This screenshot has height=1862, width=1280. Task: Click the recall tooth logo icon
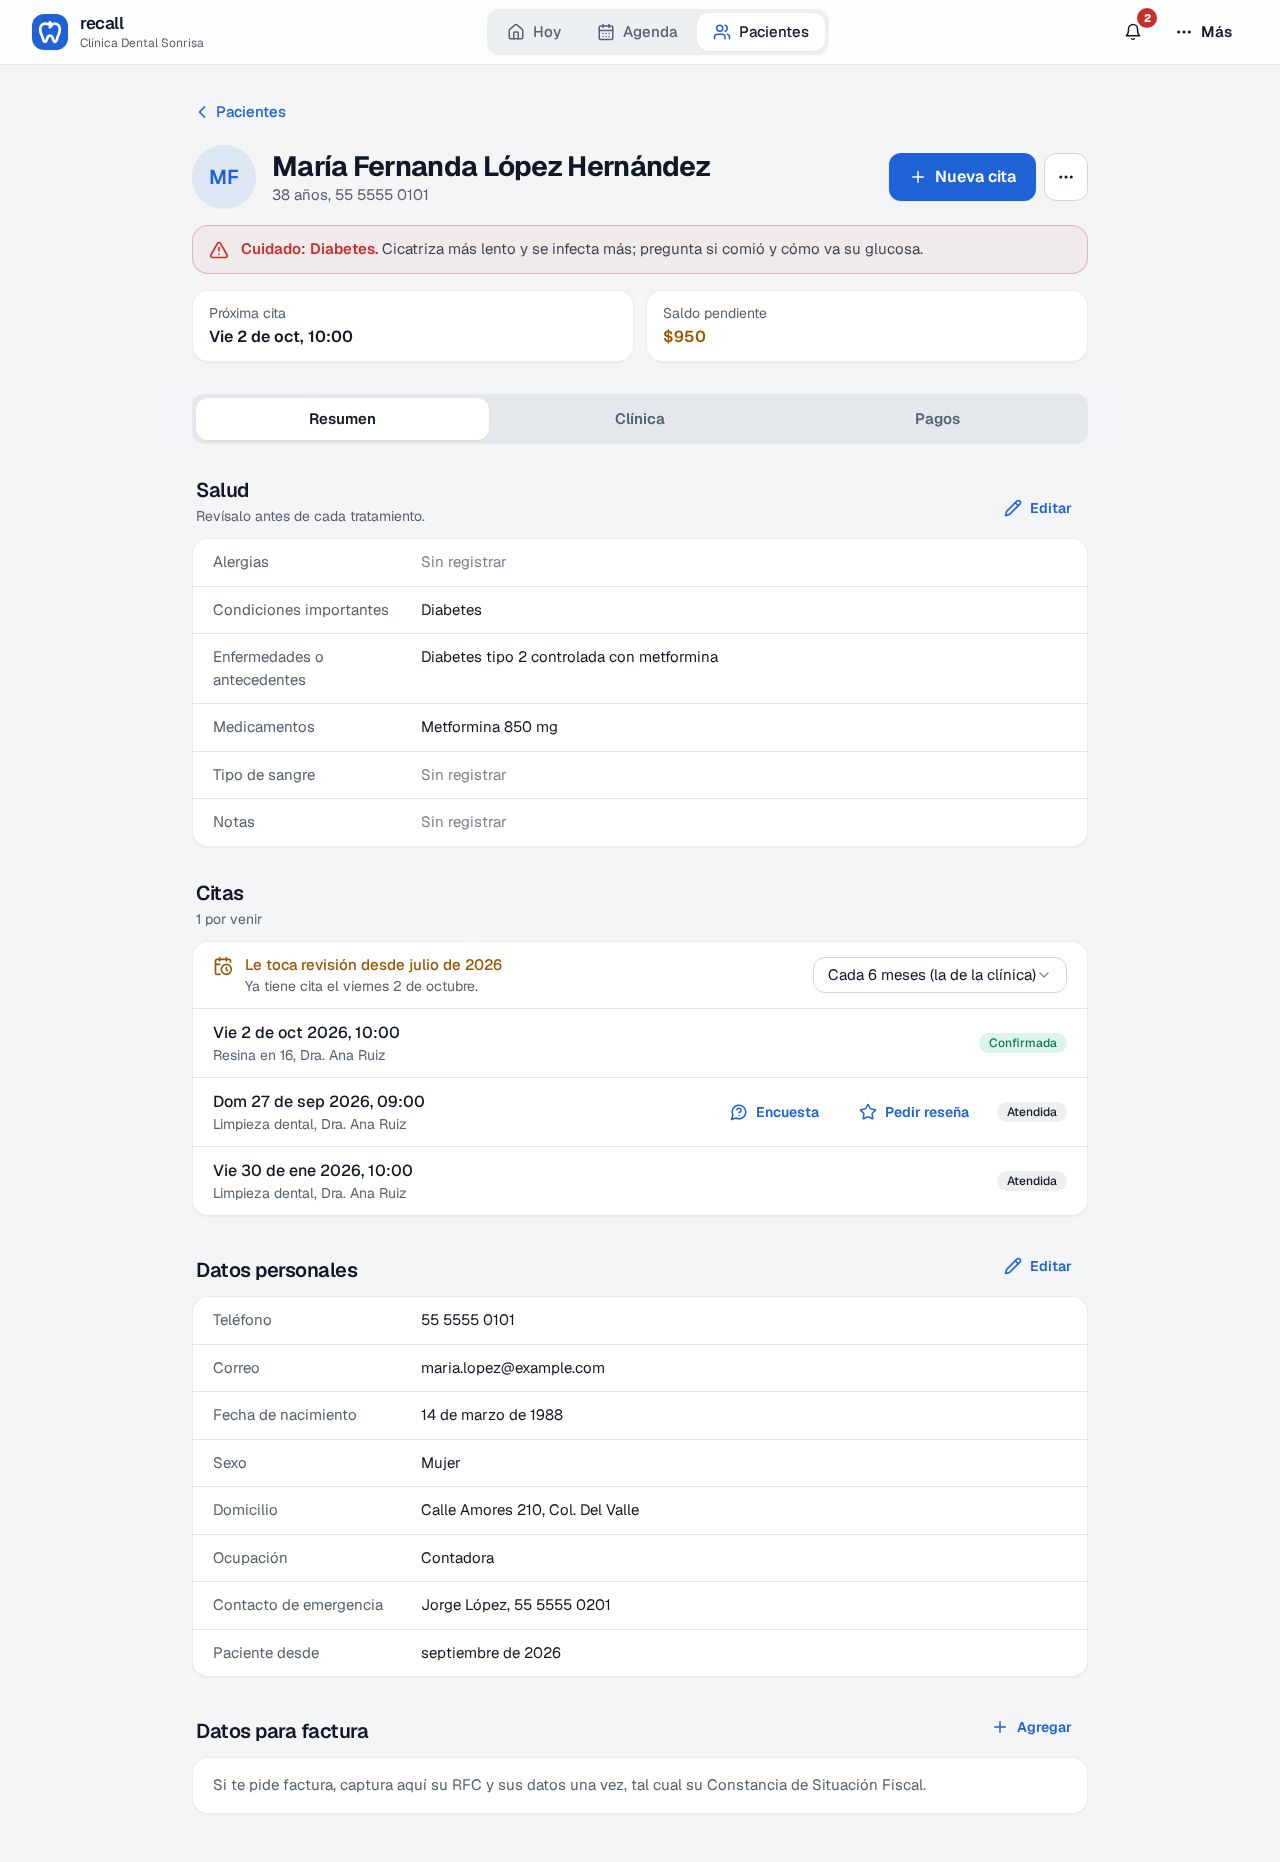50,32
